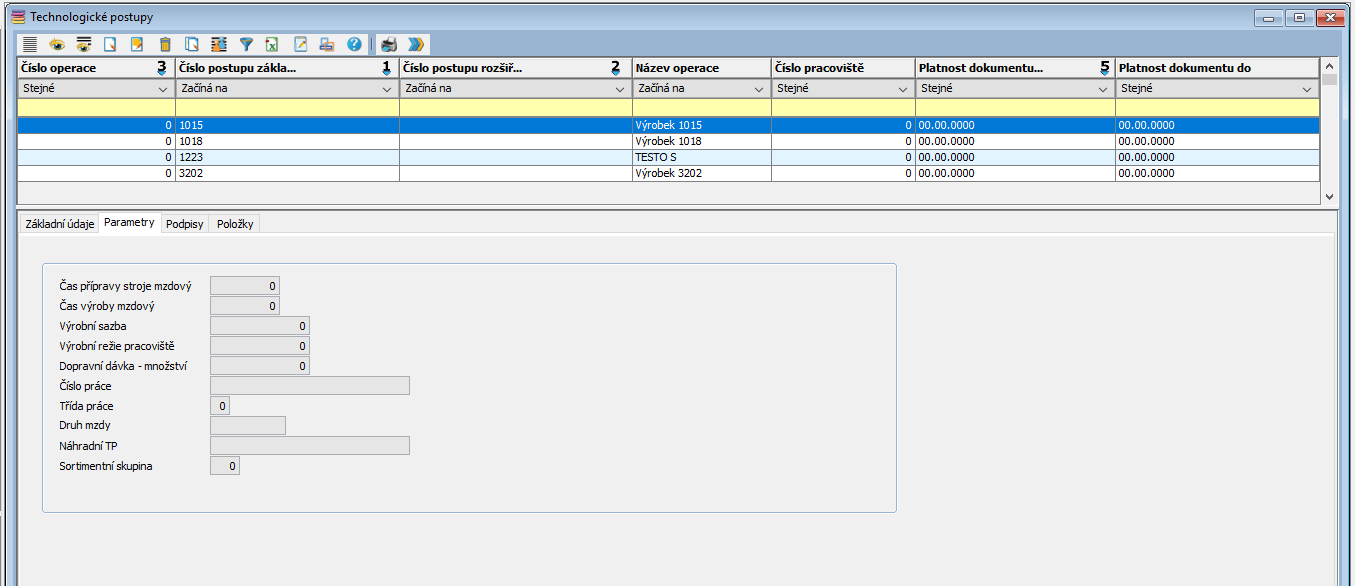Image resolution: width=1355 pixels, height=586 pixels.
Task: Open help with the question mark icon
Action: coord(354,44)
